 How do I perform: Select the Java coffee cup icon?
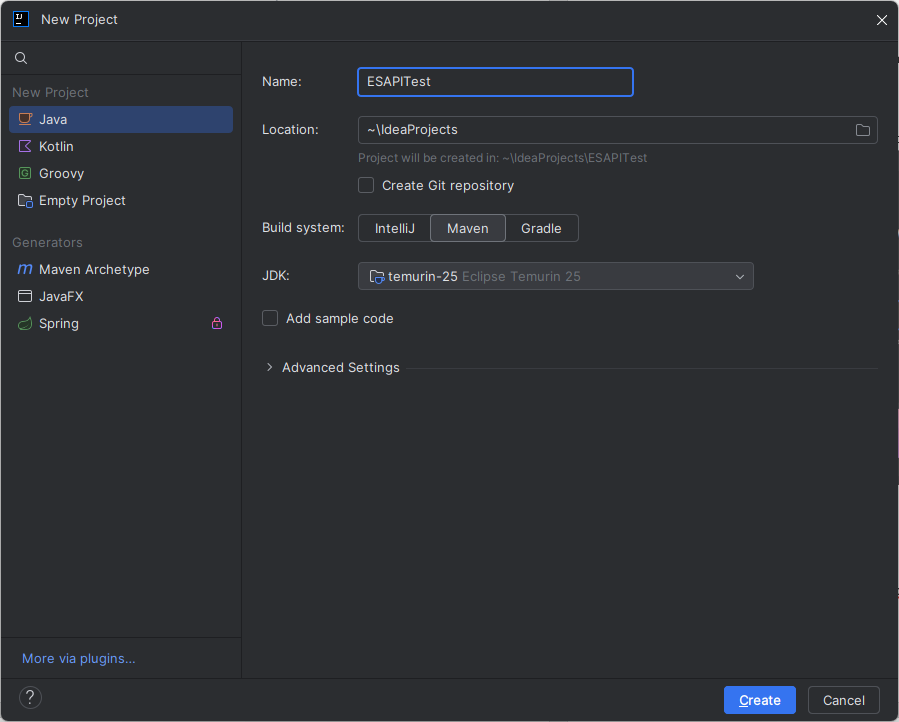[25, 120]
